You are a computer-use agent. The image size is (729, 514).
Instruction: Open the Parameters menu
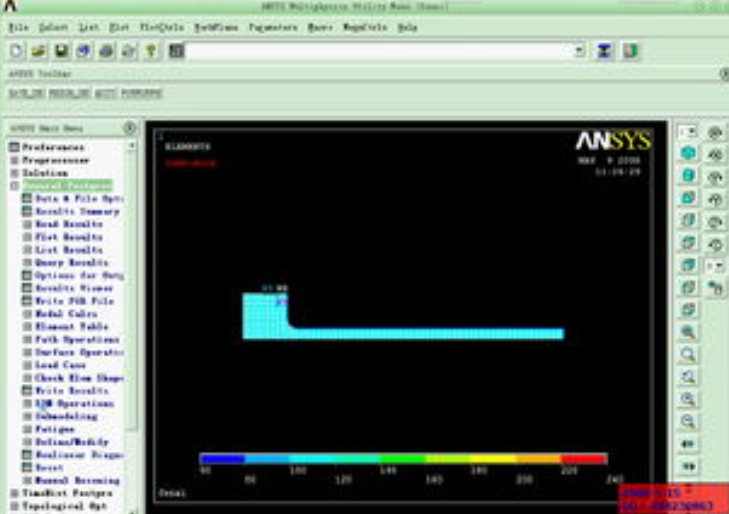[273, 27]
